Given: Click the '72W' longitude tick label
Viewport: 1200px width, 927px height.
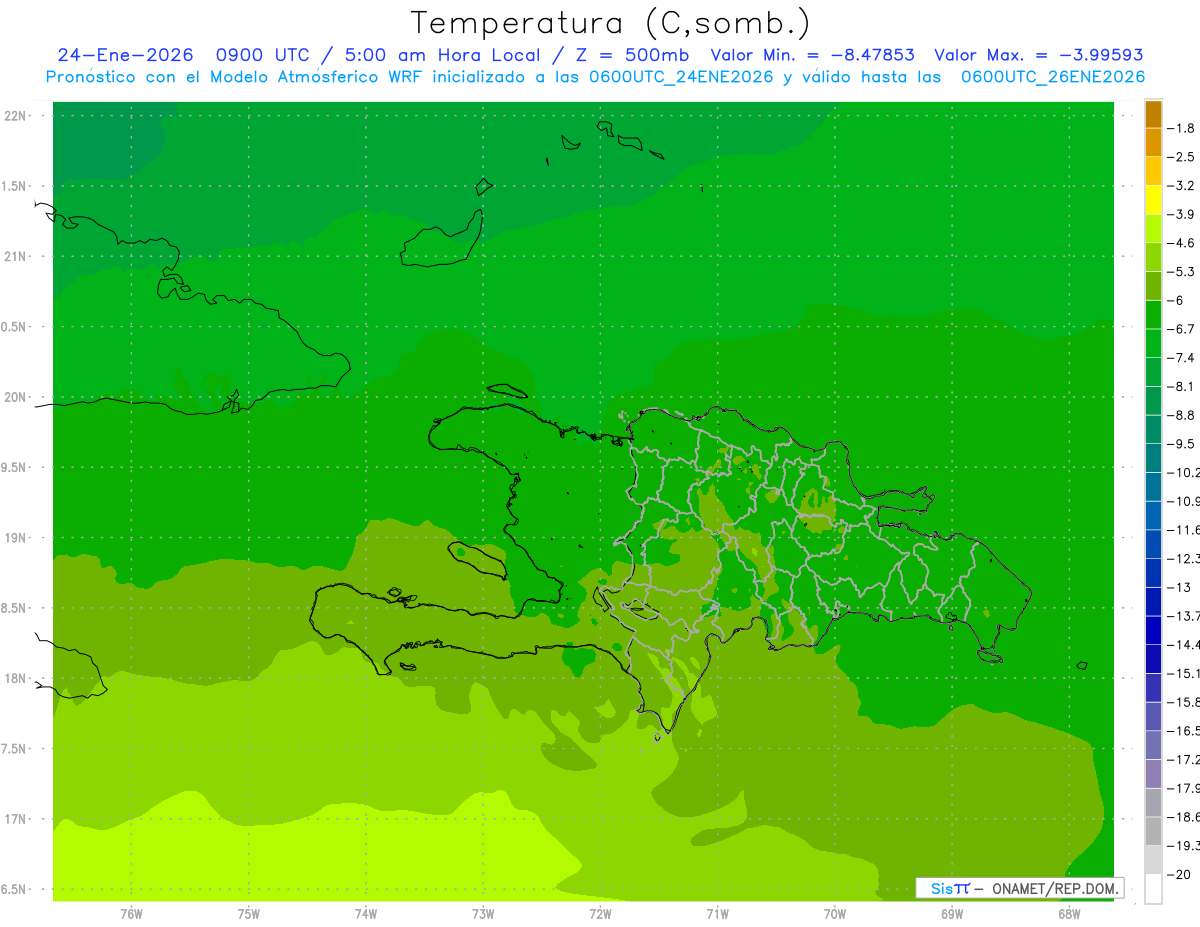Looking at the screenshot, I should [x=600, y=913].
